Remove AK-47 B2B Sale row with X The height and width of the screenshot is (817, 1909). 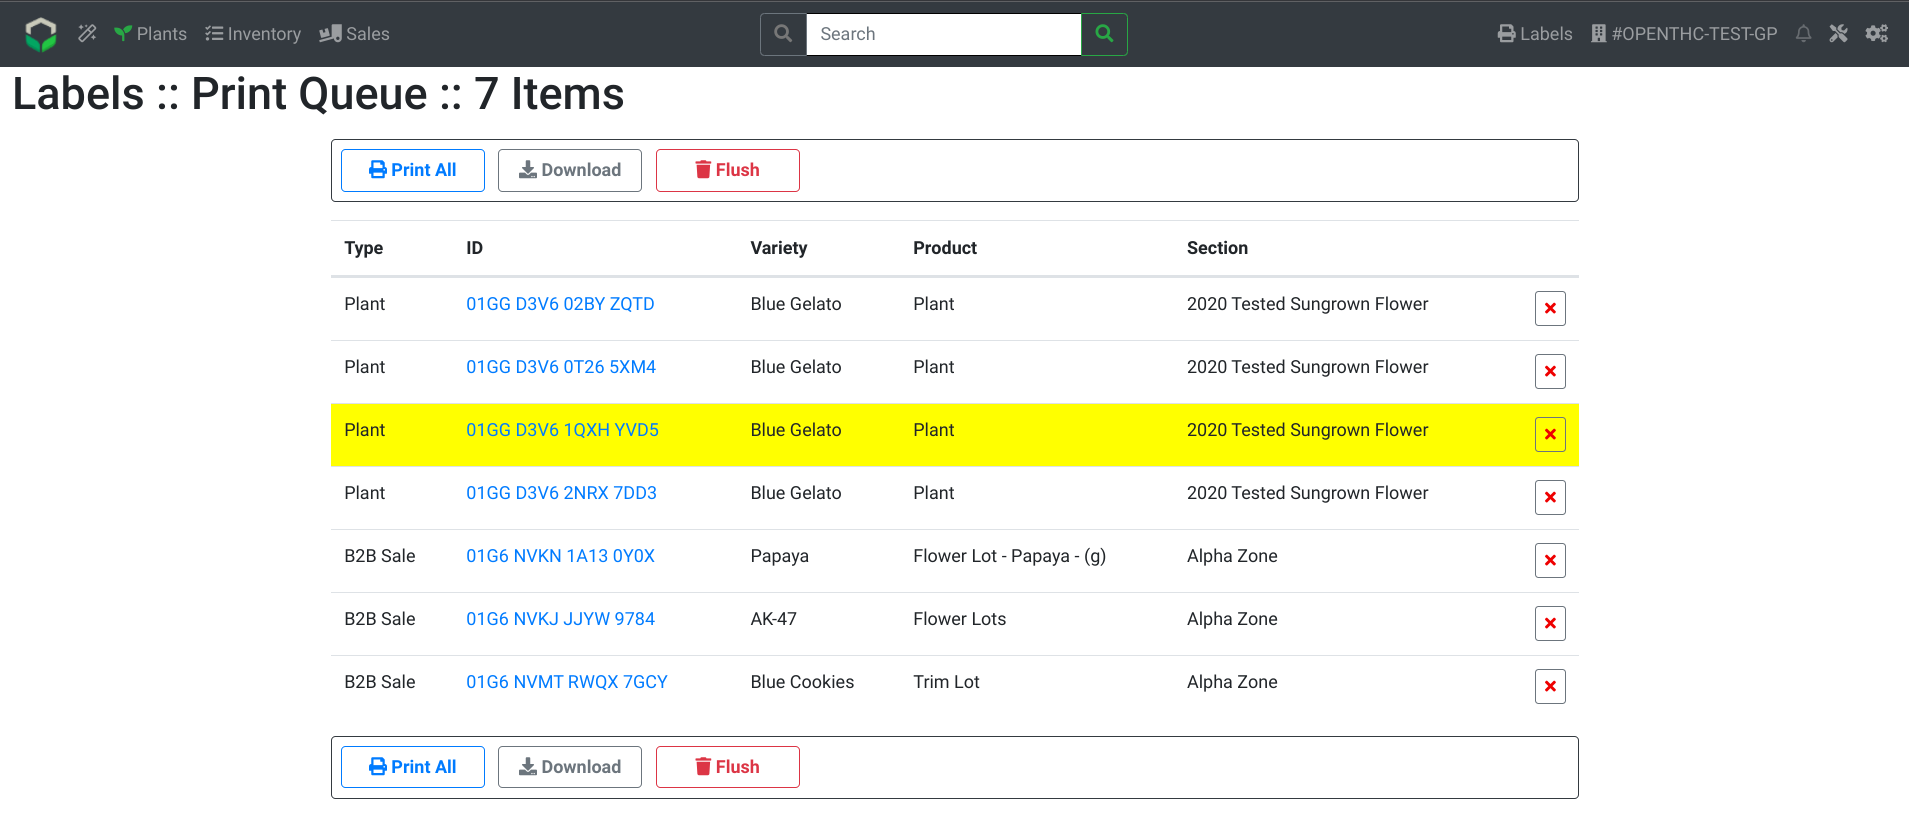pos(1550,623)
